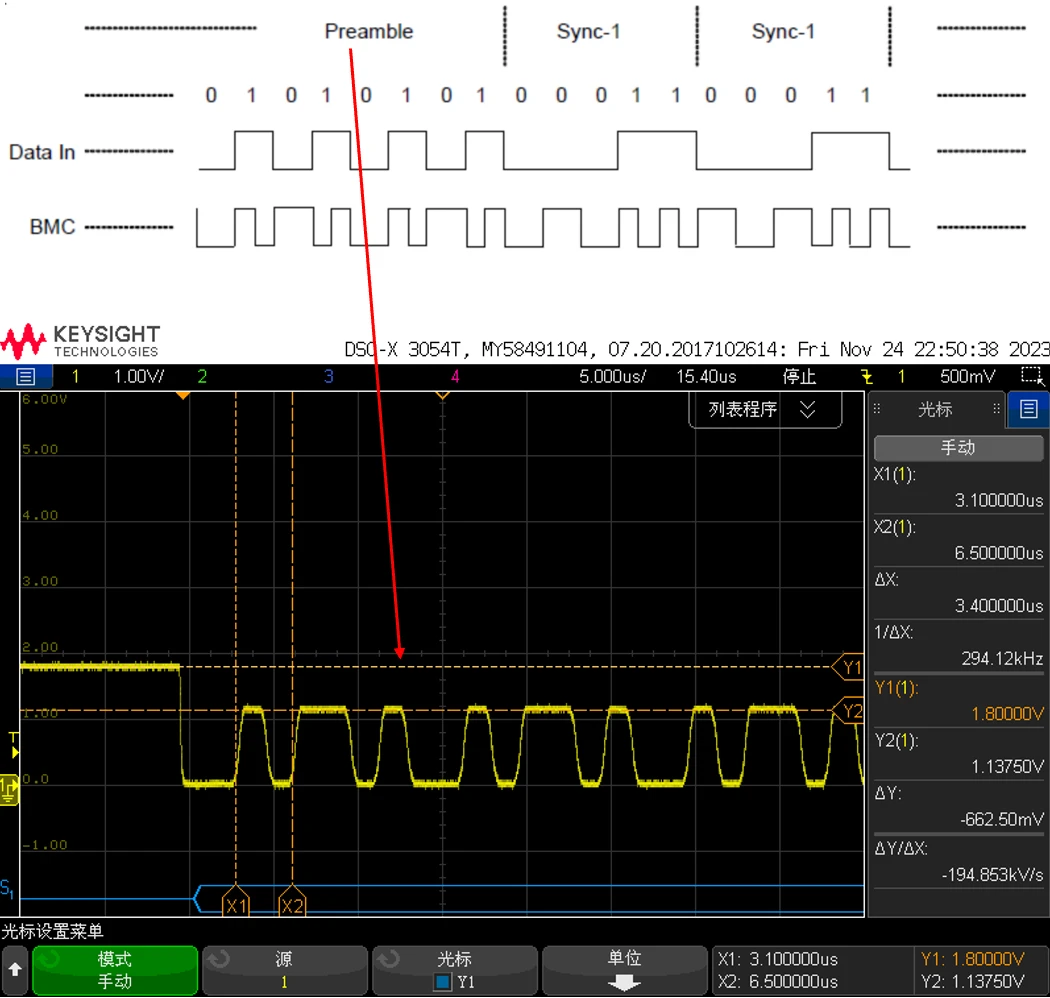Viewport: 1050px width, 998px height.
Task: Select the X2 cursor marker handle
Action: coord(292,905)
